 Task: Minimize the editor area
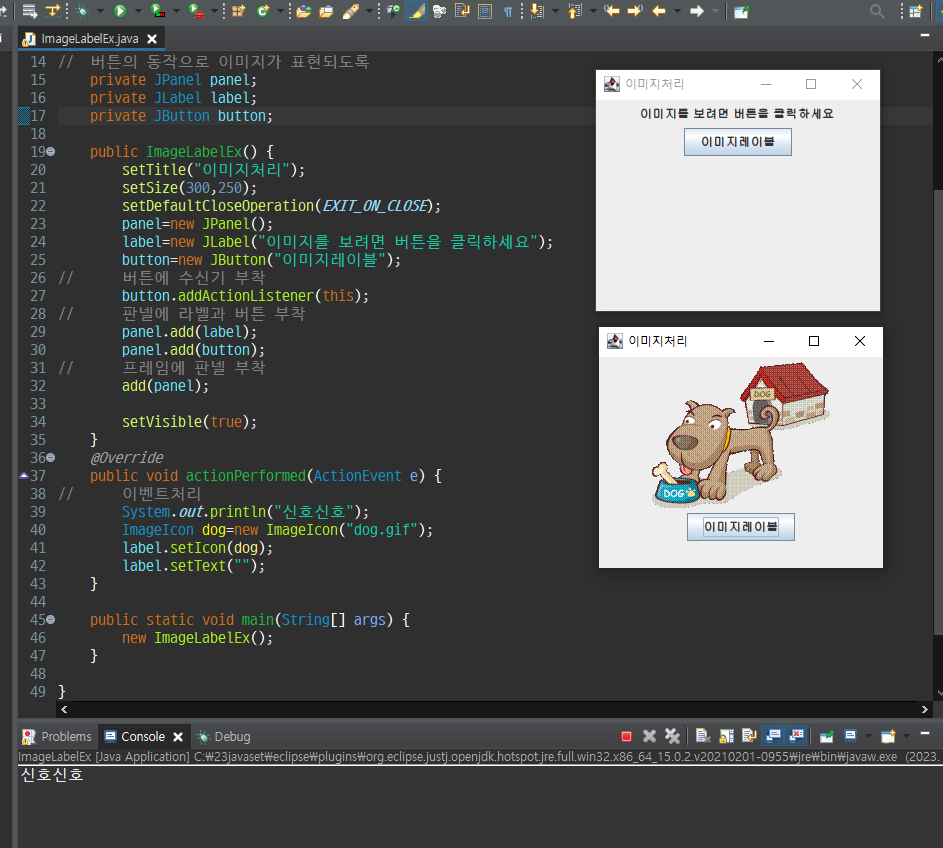tap(925, 35)
